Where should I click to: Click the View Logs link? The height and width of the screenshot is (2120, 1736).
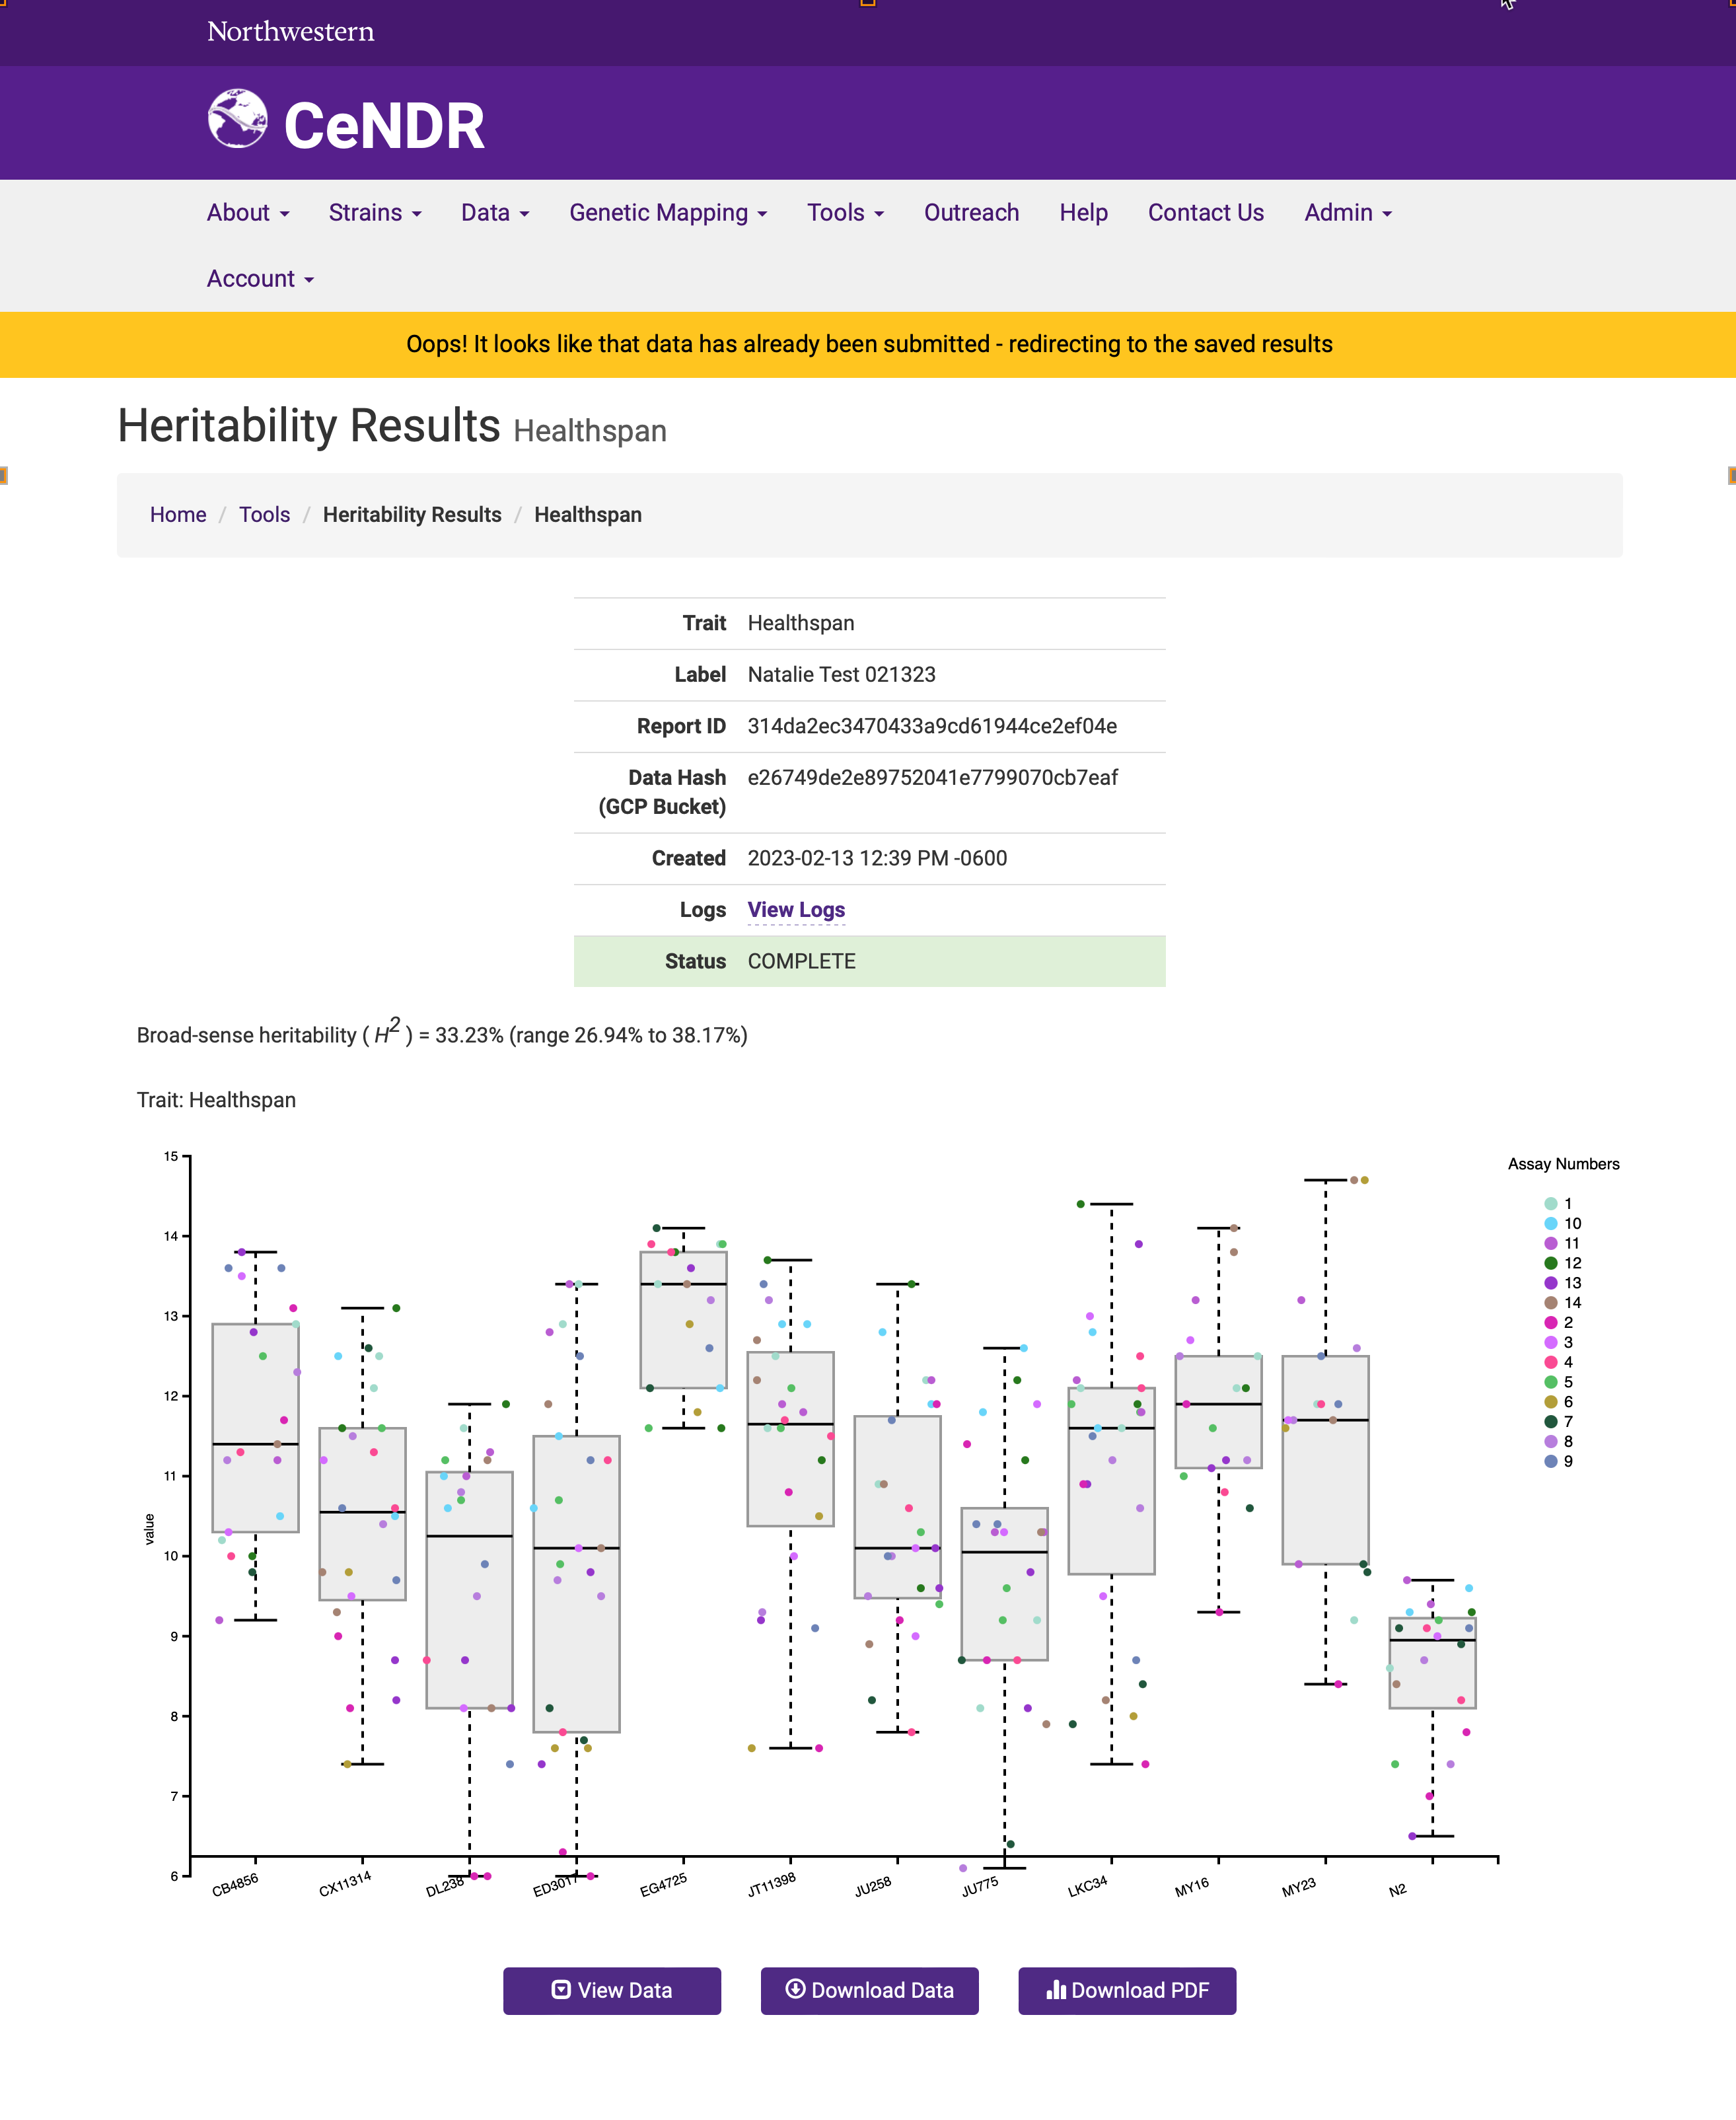796,910
